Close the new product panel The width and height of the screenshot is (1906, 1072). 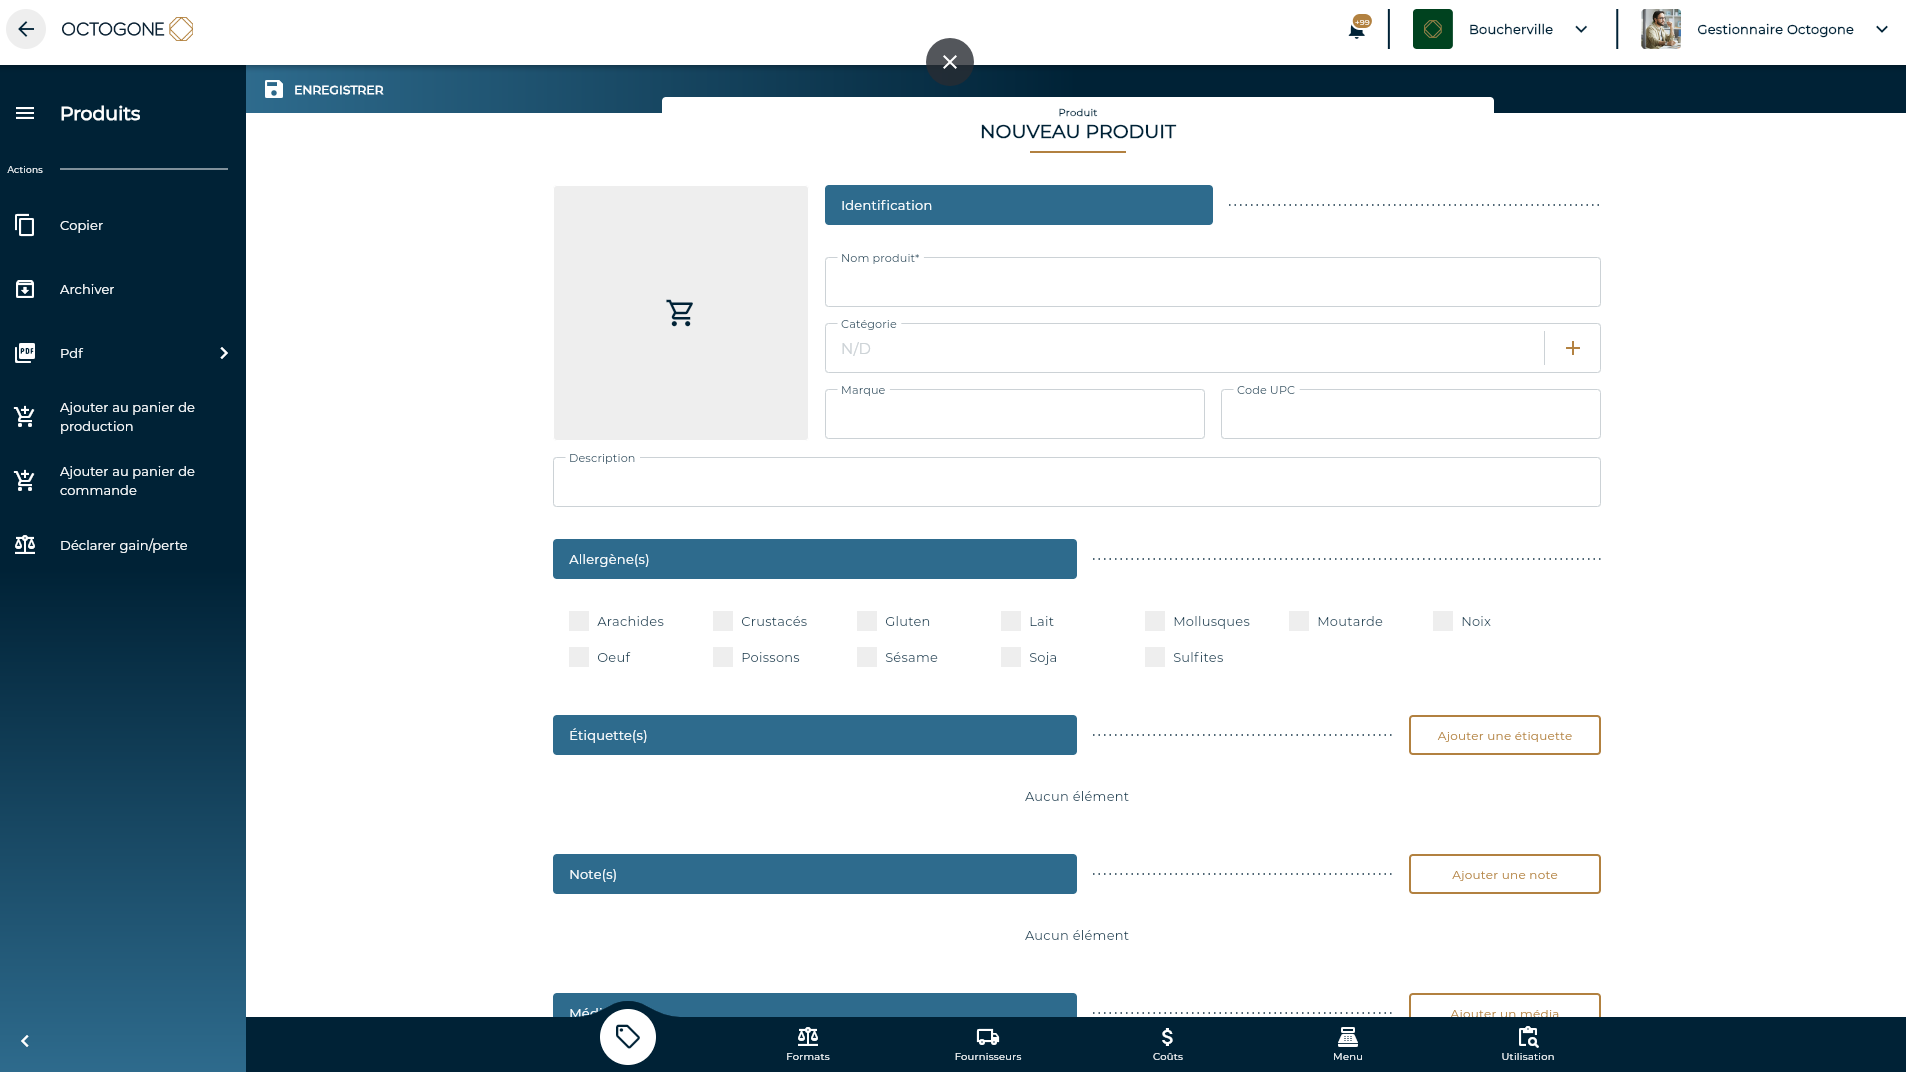click(950, 62)
